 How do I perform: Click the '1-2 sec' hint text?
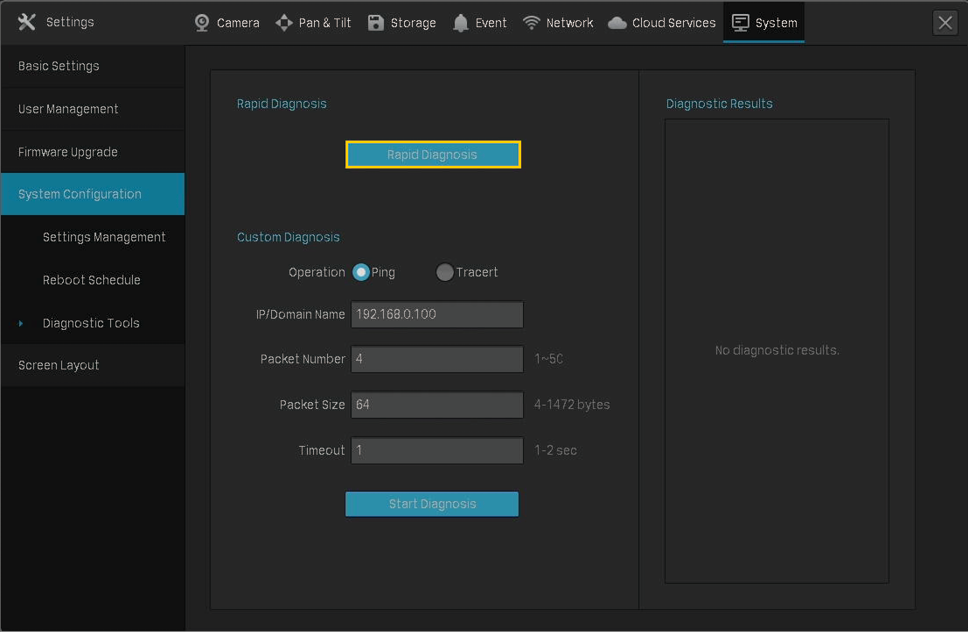pos(556,451)
